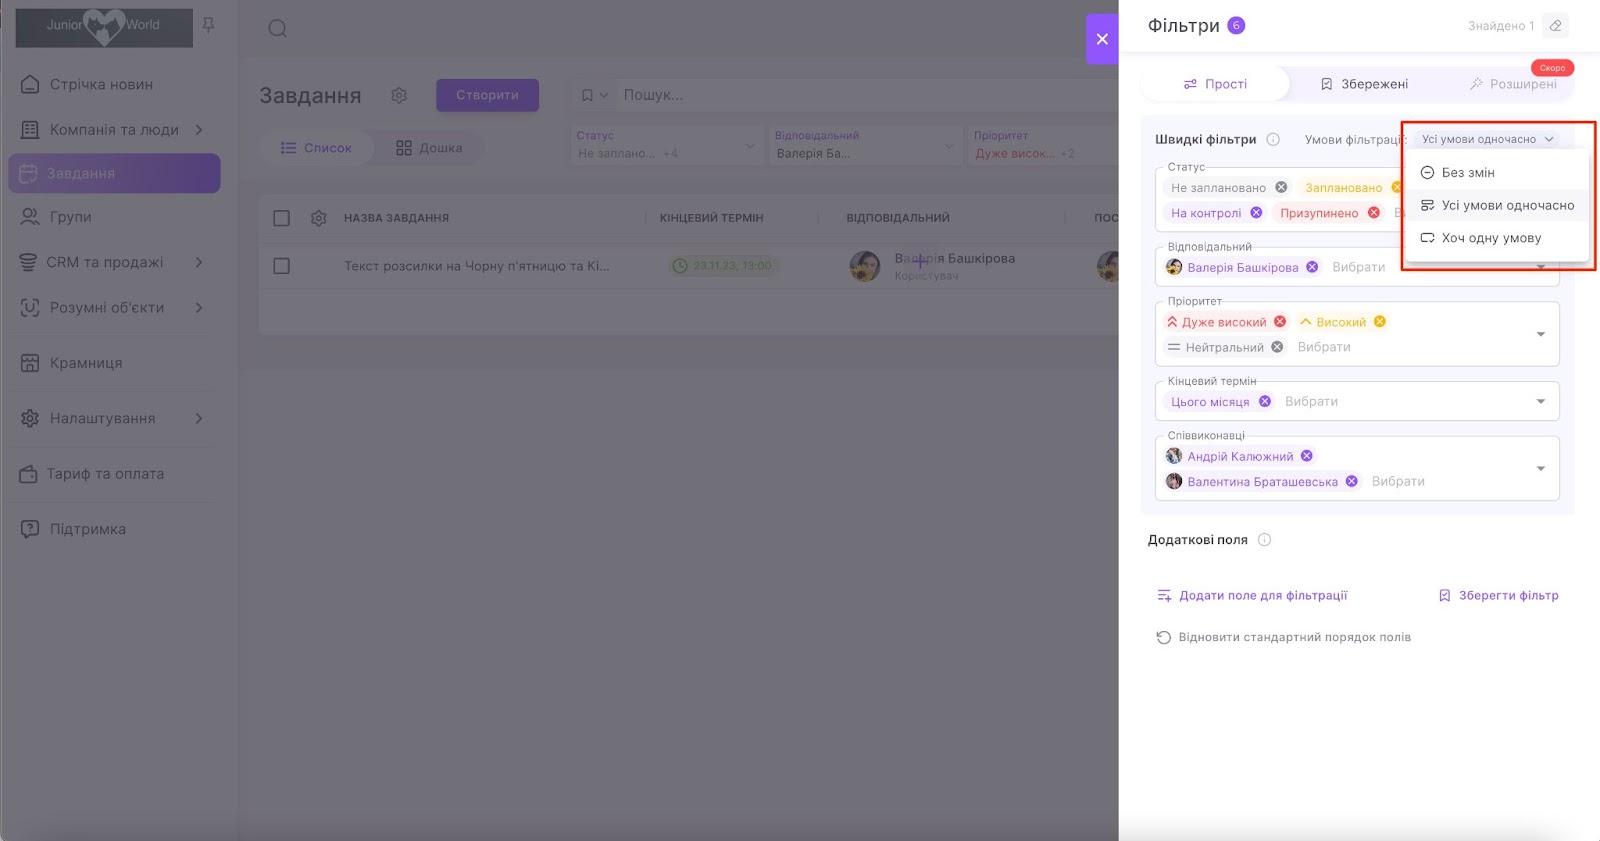Image resolution: width=1600 pixels, height=841 pixels.
Task: Remove the Призупинено status tag
Action: (x=1374, y=213)
